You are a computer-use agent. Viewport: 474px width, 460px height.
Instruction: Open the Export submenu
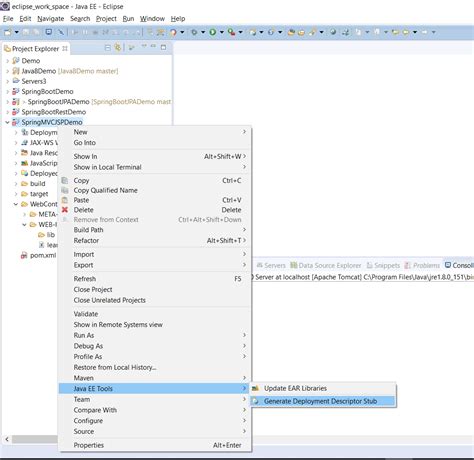coord(155,265)
